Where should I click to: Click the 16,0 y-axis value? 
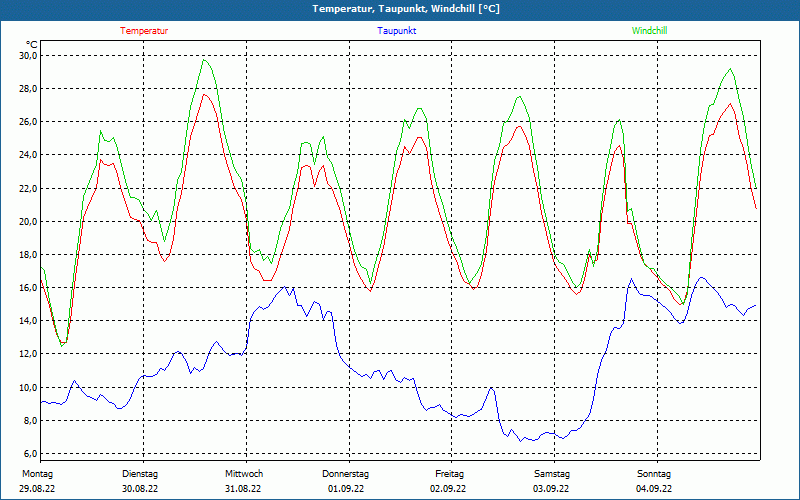(28, 288)
